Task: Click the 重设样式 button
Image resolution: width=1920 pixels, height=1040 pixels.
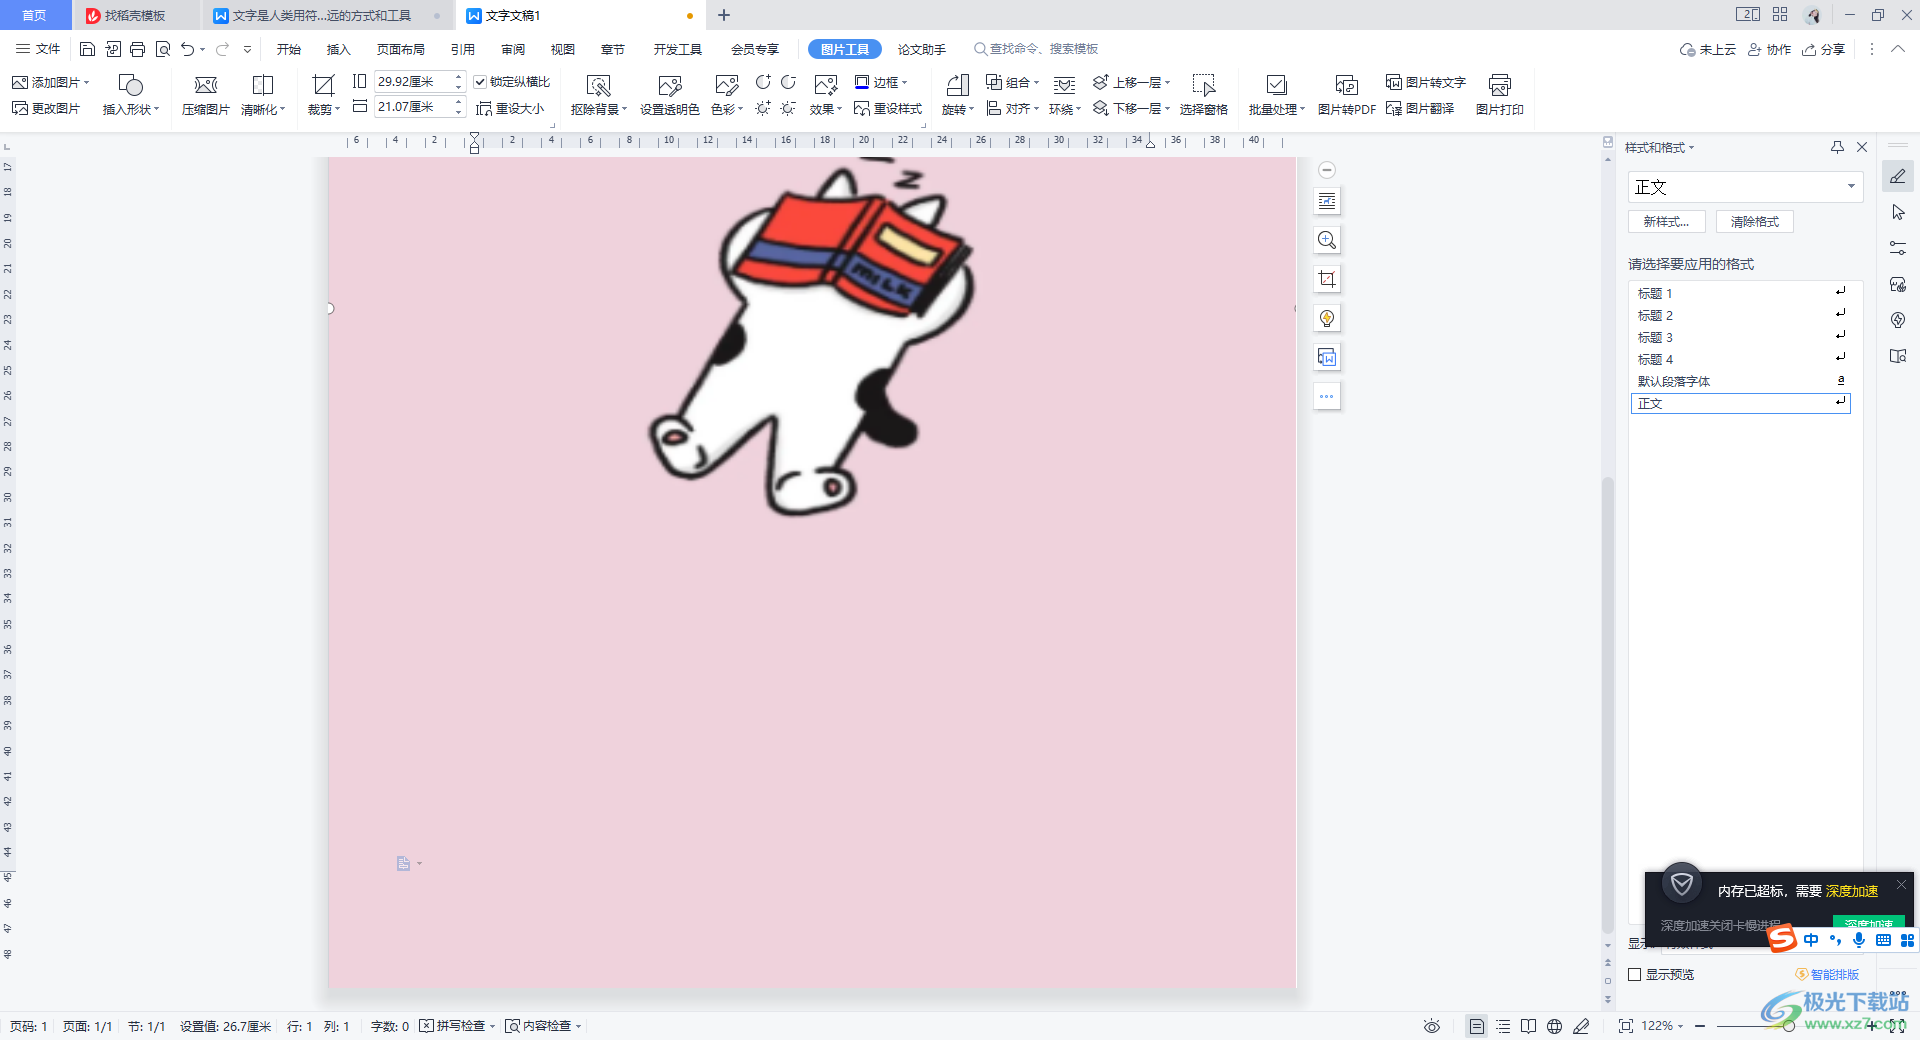Action: (x=888, y=109)
